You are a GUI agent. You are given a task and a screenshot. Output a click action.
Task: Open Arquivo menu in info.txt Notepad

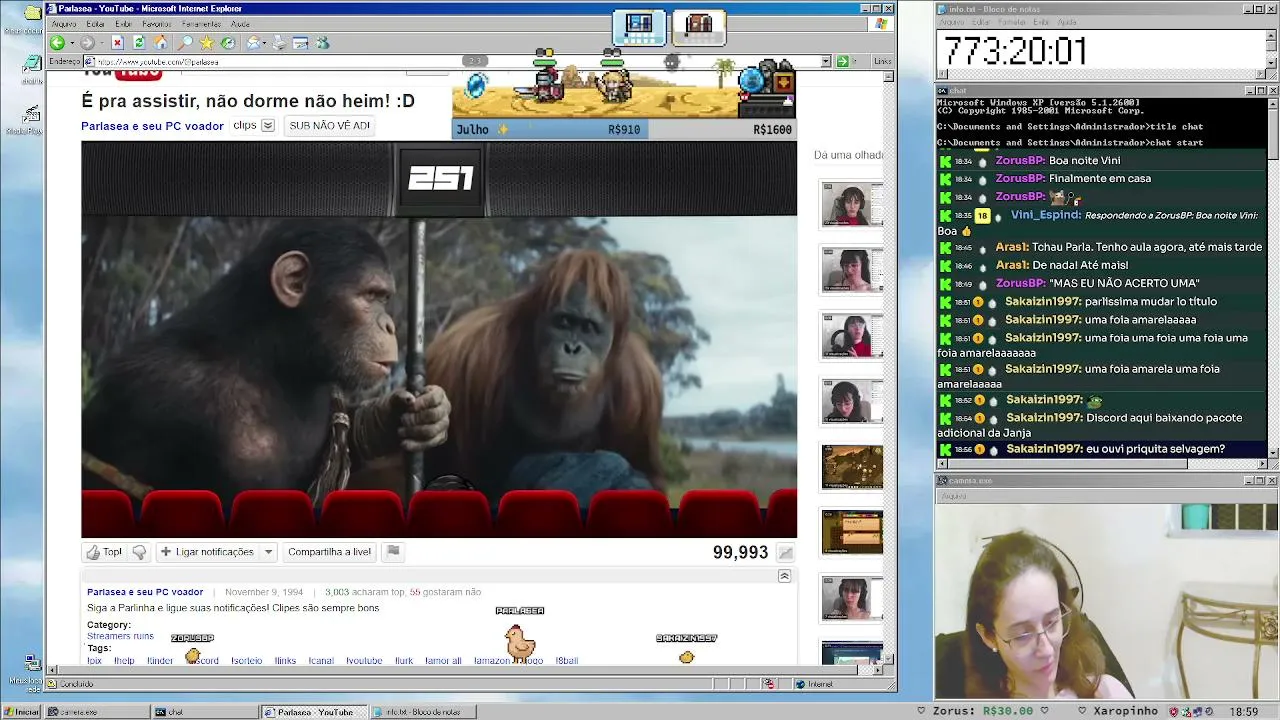(x=951, y=22)
